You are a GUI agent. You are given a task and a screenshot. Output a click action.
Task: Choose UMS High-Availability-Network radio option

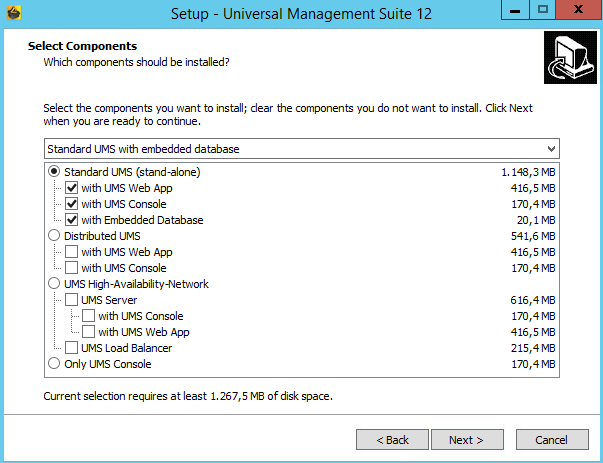click(54, 284)
